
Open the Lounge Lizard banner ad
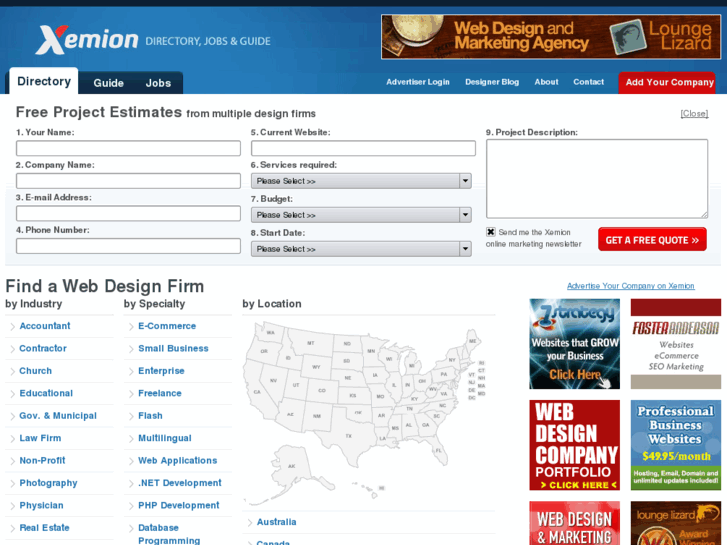[551, 37]
